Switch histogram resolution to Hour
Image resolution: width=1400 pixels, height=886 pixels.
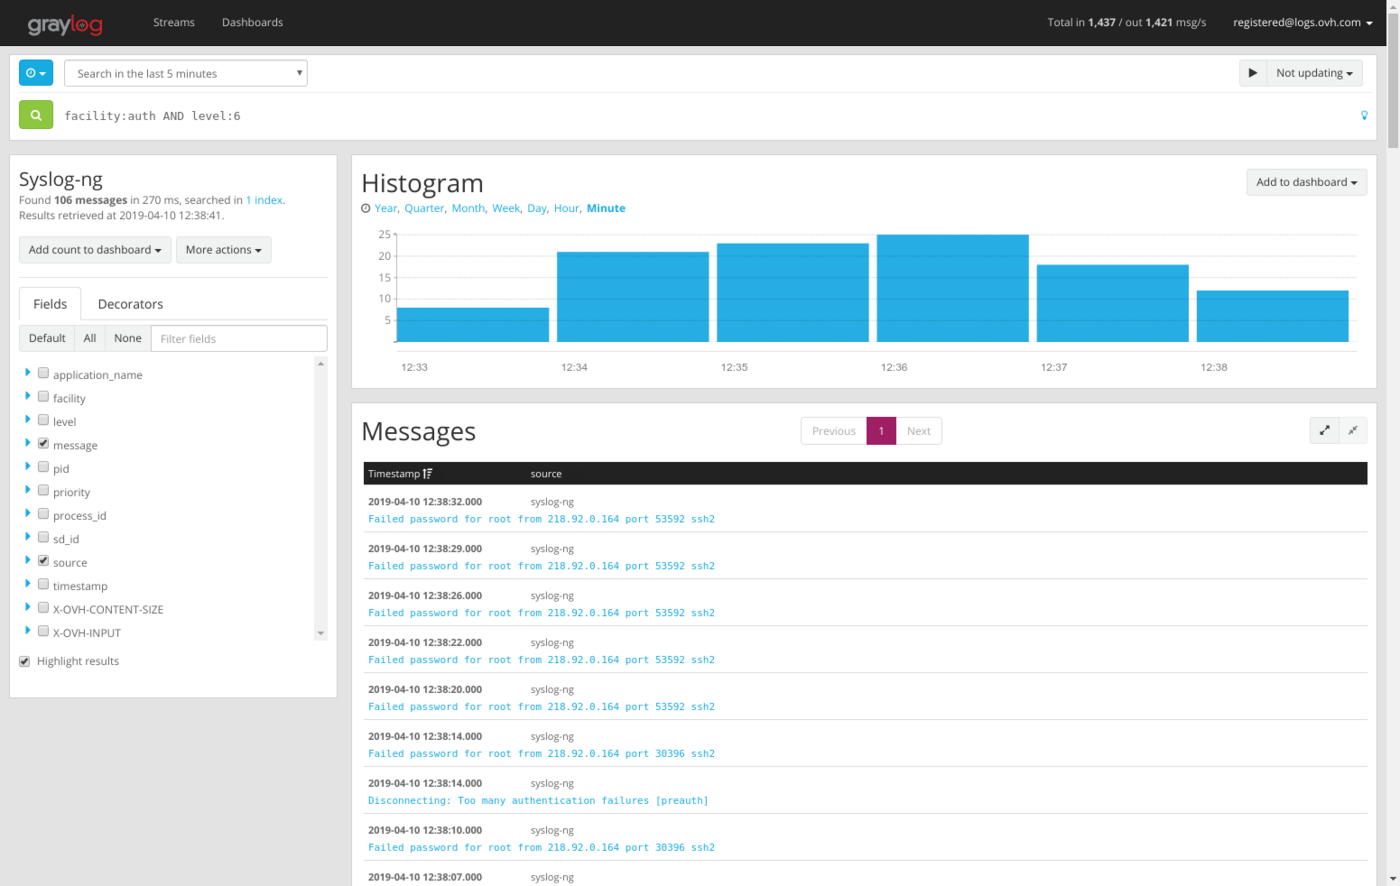566,208
